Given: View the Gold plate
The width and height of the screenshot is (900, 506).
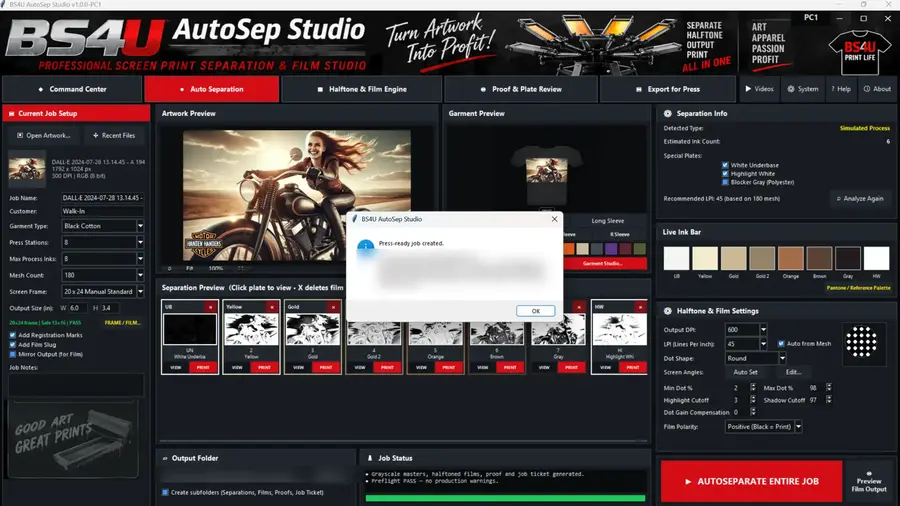Looking at the screenshot, I should tap(298, 367).
